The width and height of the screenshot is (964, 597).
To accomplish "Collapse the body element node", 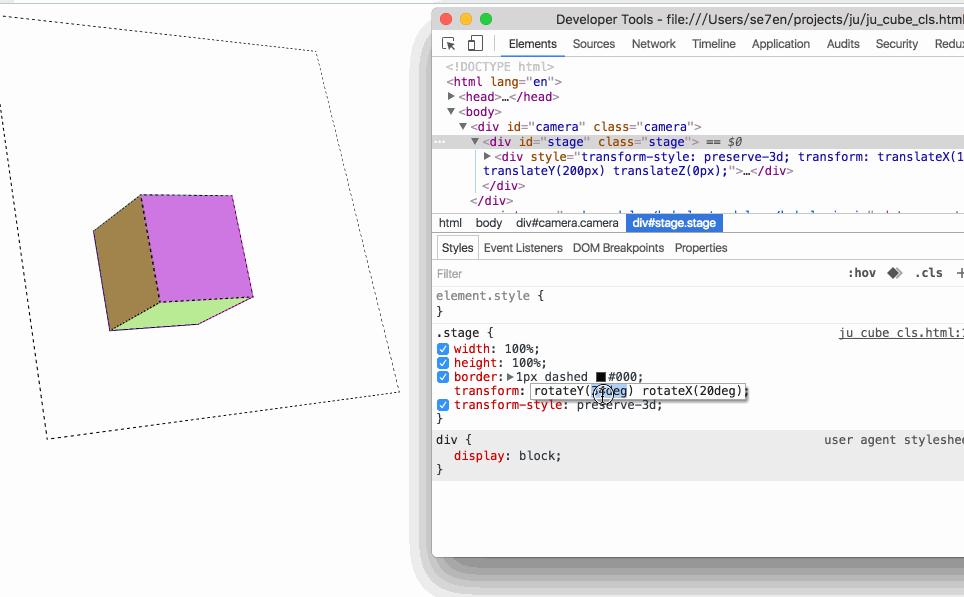I will coord(449,111).
